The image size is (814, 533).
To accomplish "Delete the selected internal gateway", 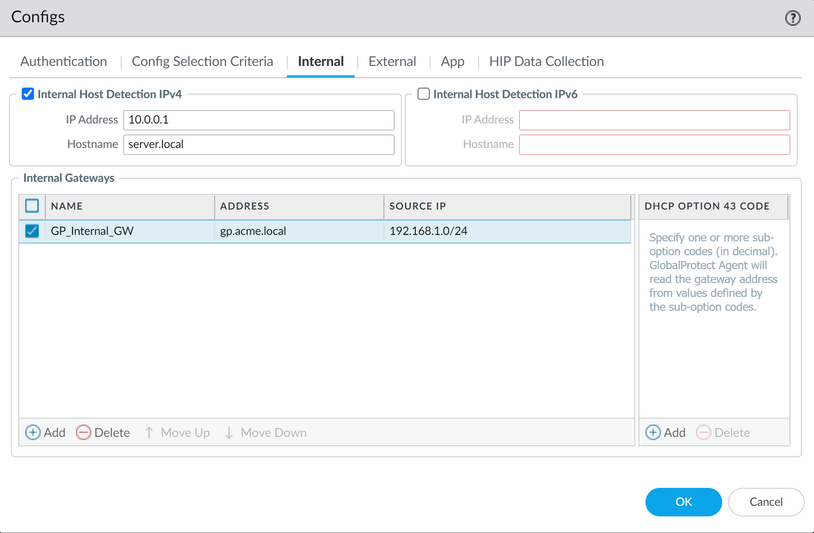I will click(103, 432).
